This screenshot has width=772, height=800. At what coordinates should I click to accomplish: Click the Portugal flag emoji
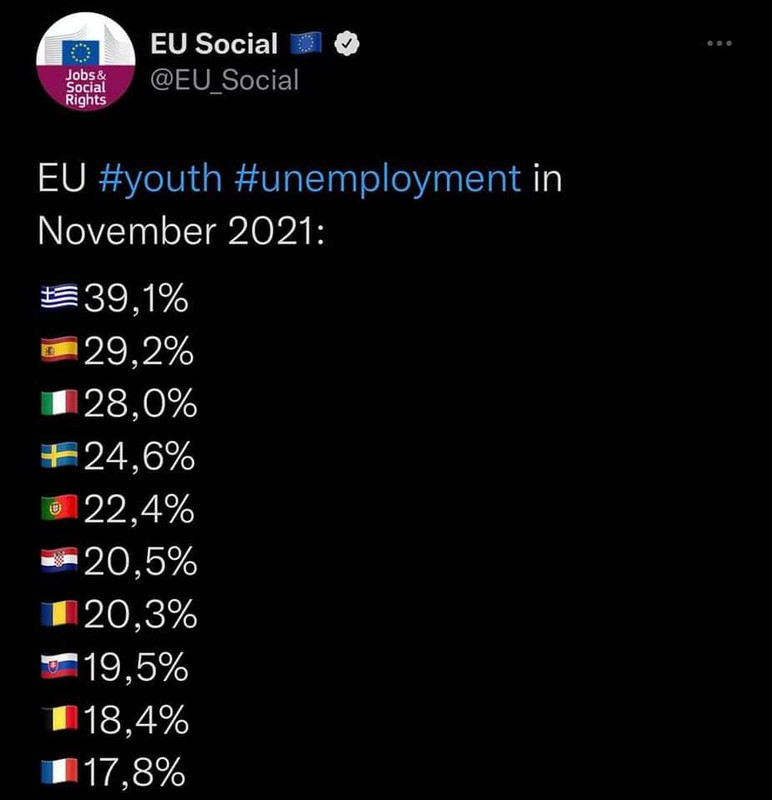pyautogui.click(x=60, y=510)
